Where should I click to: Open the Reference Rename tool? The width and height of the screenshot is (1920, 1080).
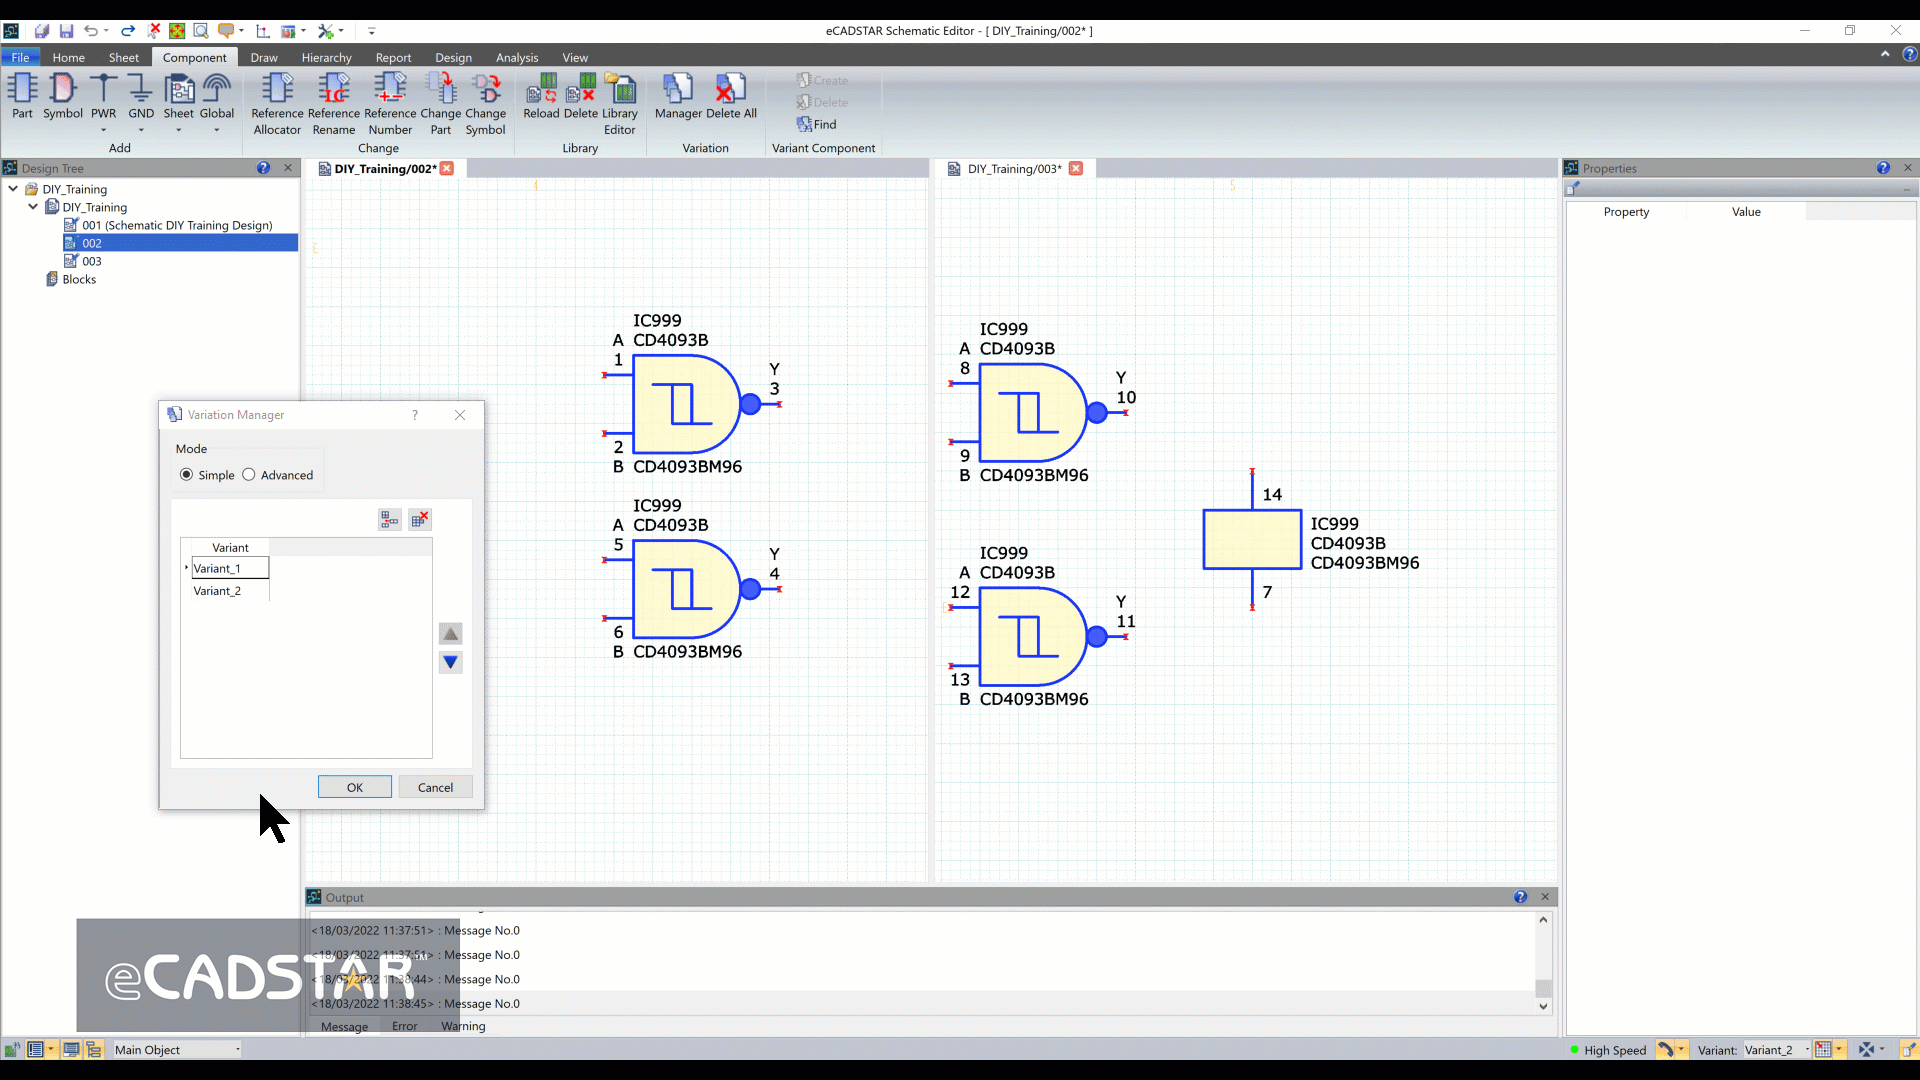[334, 104]
